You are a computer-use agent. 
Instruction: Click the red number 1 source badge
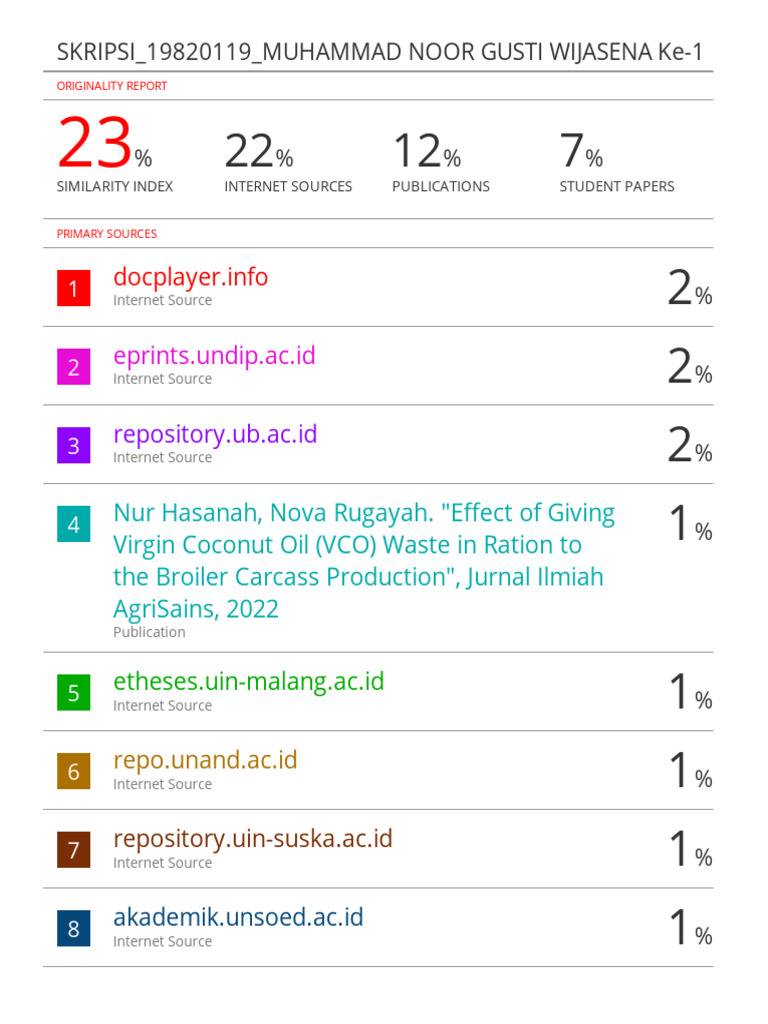coord(73,290)
